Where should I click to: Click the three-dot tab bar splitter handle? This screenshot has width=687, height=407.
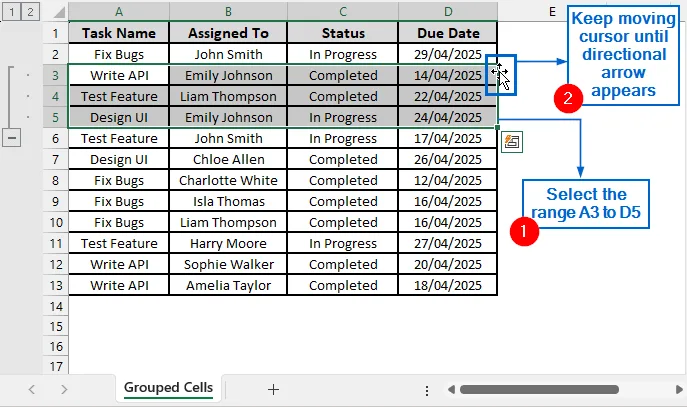[427, 391]
